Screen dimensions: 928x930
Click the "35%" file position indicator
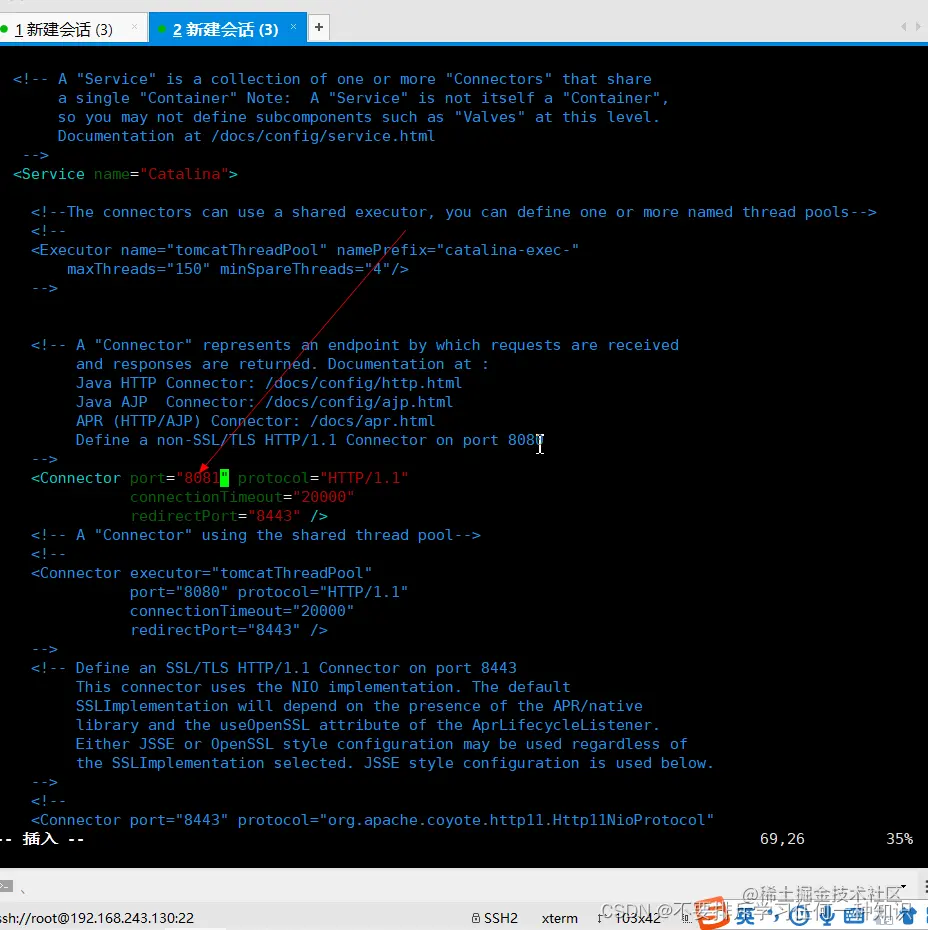tap(899, 839)
